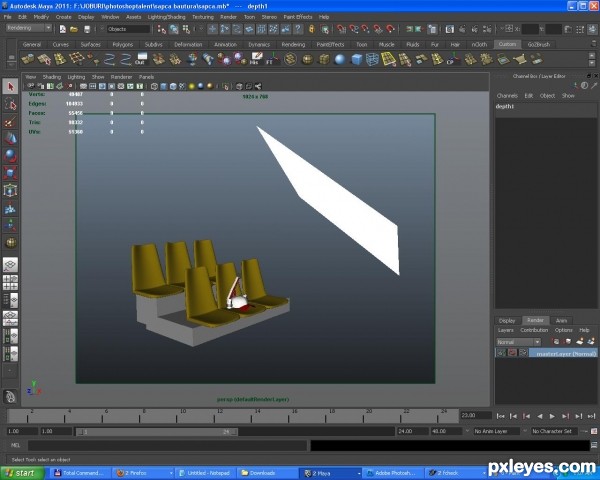This screenshot has width=600, height=480.
Task: Switch to Adobe Photoshop in taskbar
Action: click(393, 473)
